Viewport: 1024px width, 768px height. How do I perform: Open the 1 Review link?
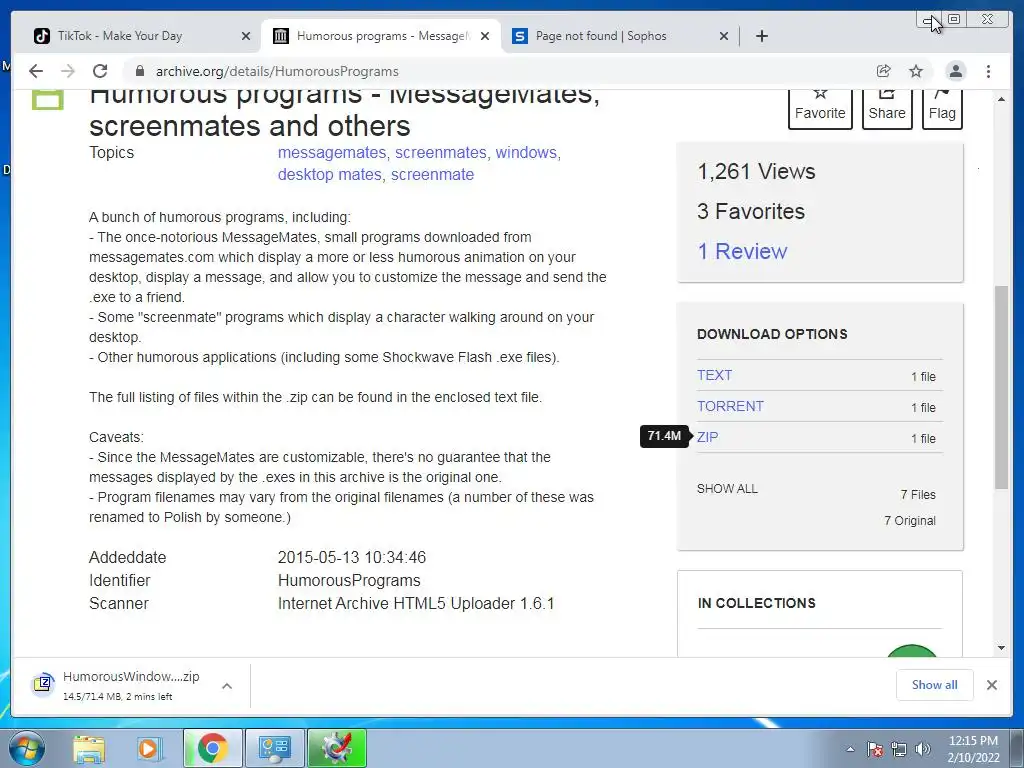742,251
